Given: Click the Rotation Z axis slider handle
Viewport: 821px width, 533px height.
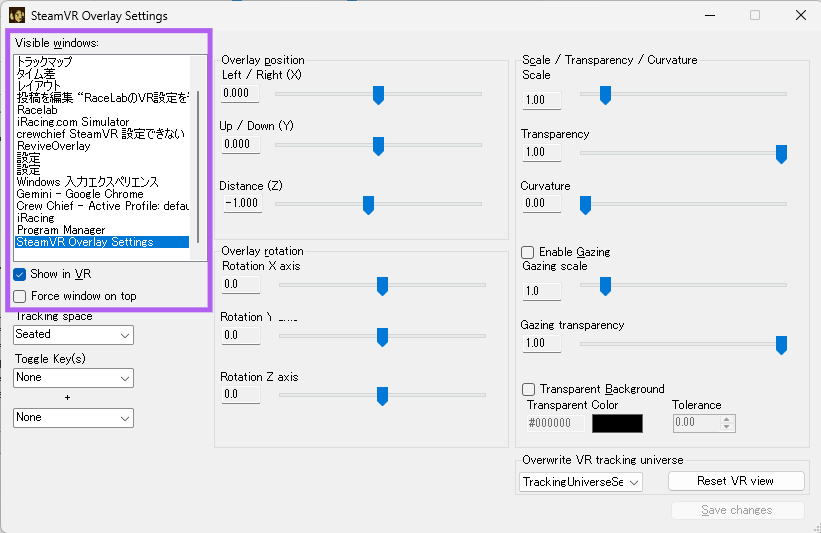Looking at the screenshot, I should 382,396.
